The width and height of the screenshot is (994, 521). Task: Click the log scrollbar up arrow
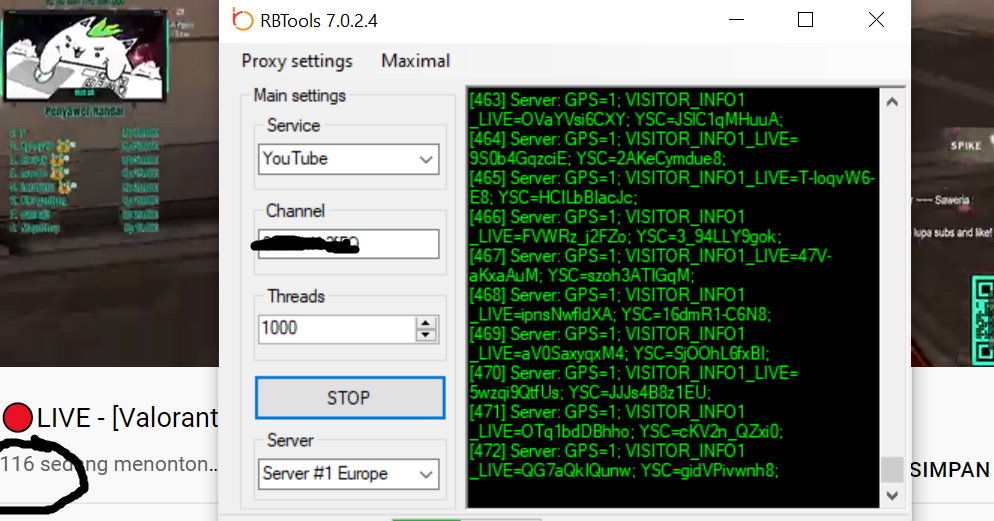[892, 101]
